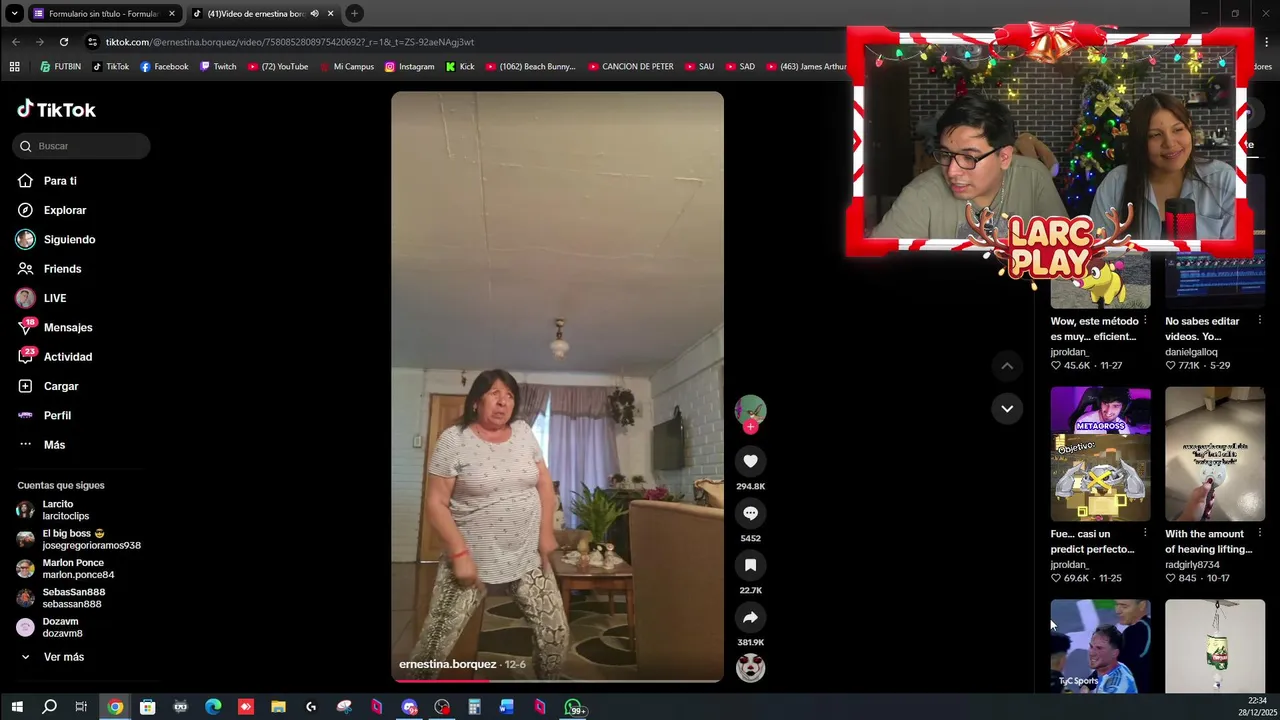This screenshot has width=1280, height=720.
Task: Open WhatsApp from the taskbar
Action: point(574,707)
